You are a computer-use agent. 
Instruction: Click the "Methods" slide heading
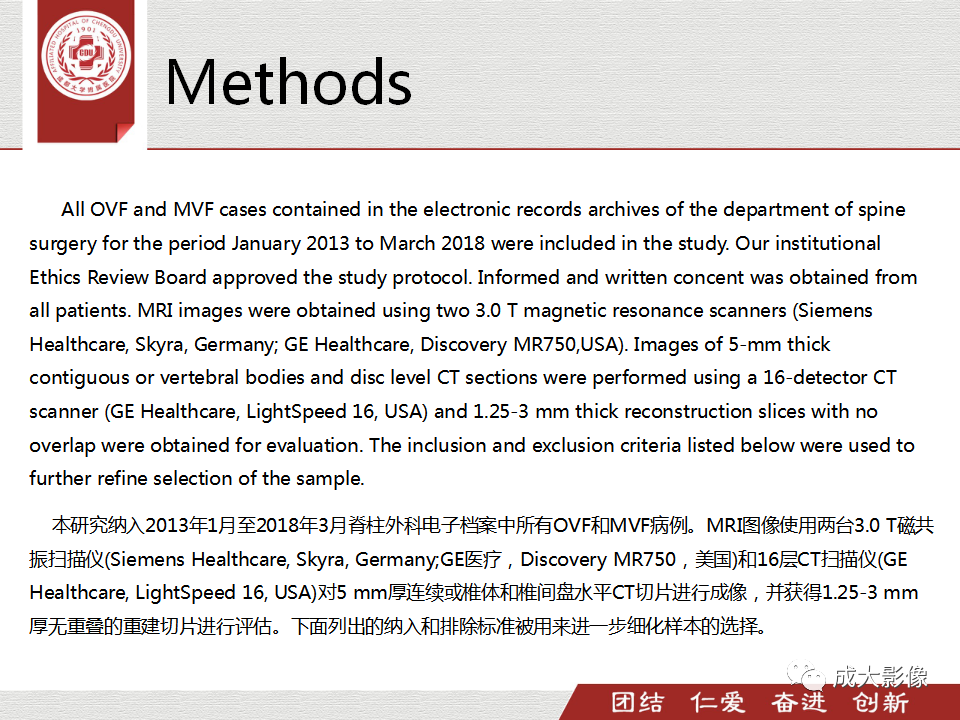click(288, 83)
